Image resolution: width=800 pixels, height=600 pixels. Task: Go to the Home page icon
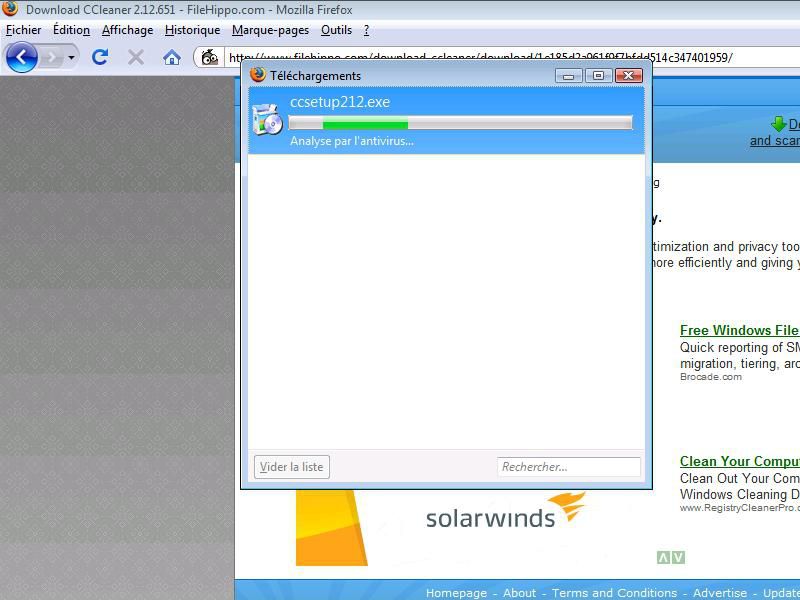[x=172, y=57]
